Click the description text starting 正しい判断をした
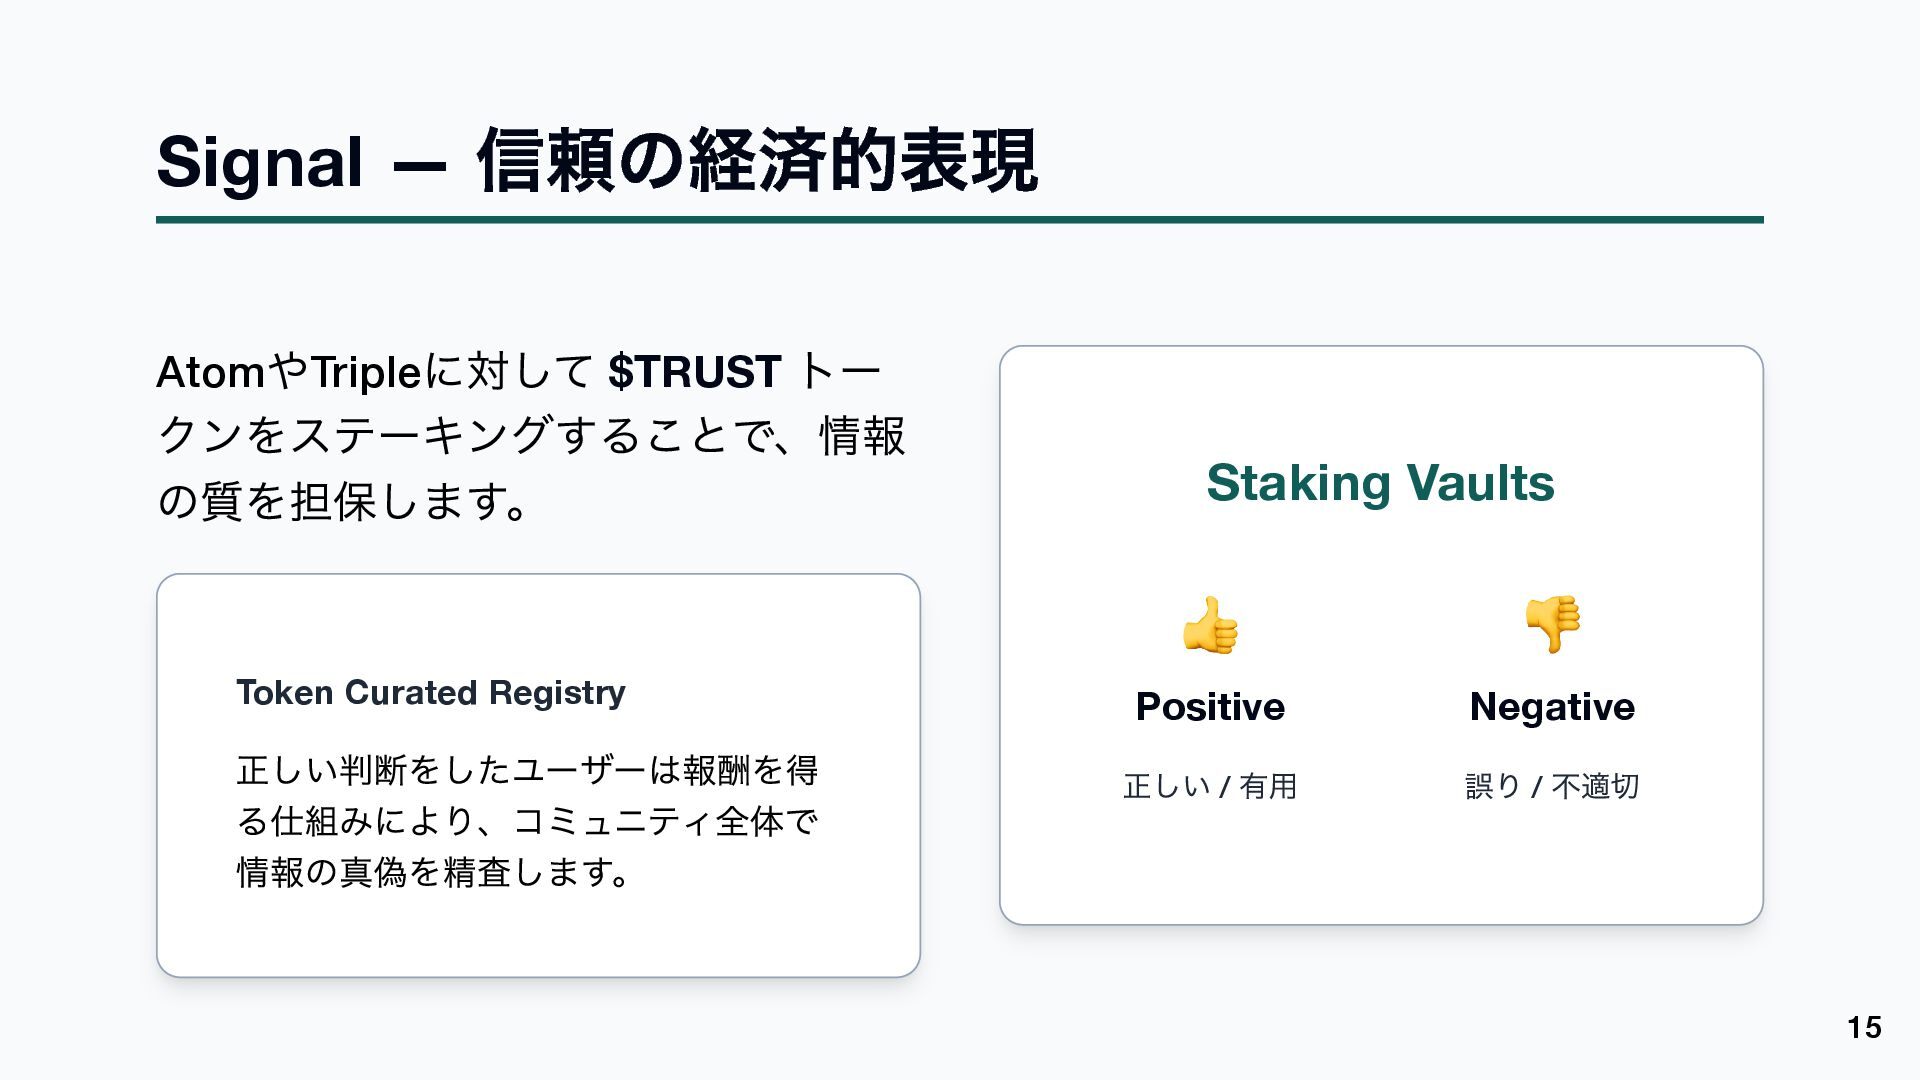The image size is (1920, 1080). click(527, 770)
